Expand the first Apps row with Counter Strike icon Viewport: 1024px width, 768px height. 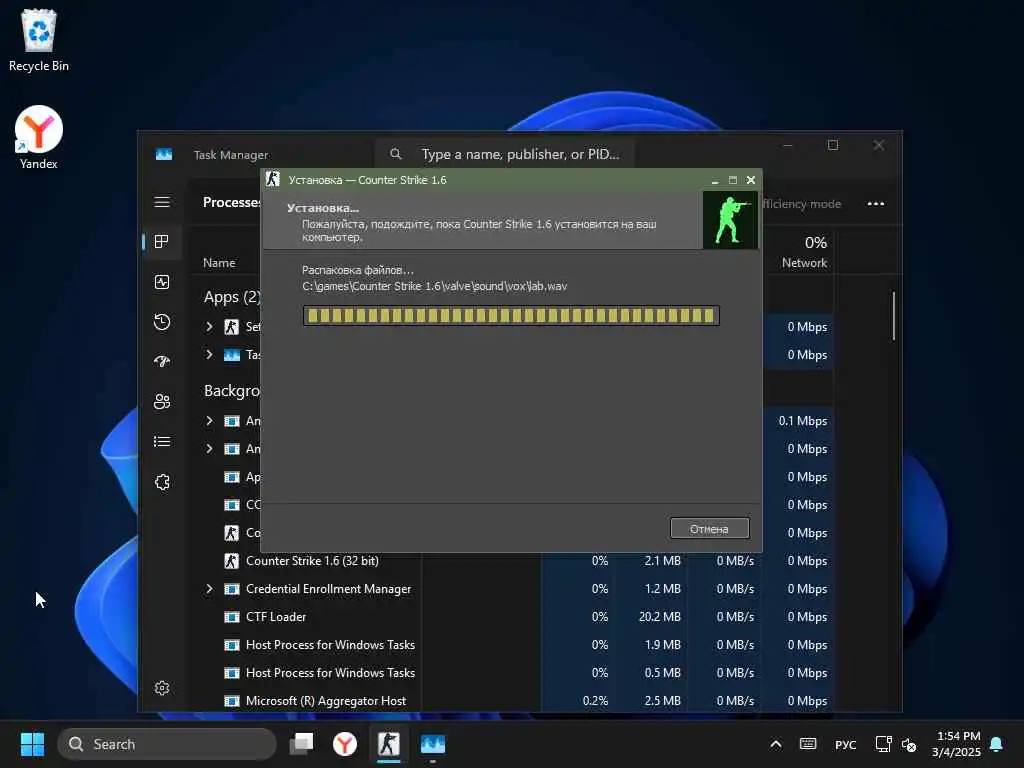(x=209, y=327)
